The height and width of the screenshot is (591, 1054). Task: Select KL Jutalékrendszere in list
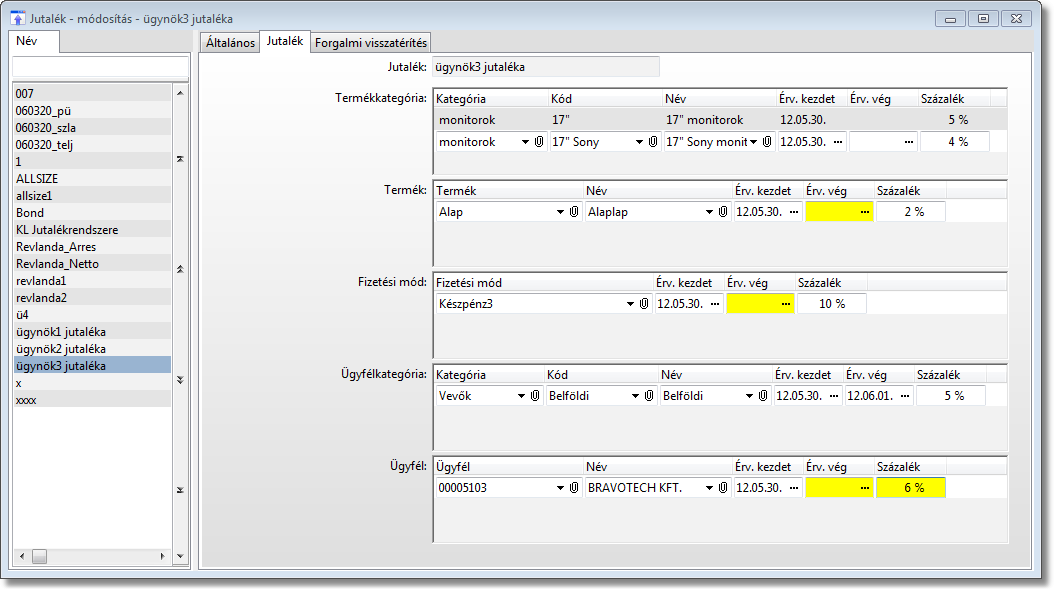[92, 230]
